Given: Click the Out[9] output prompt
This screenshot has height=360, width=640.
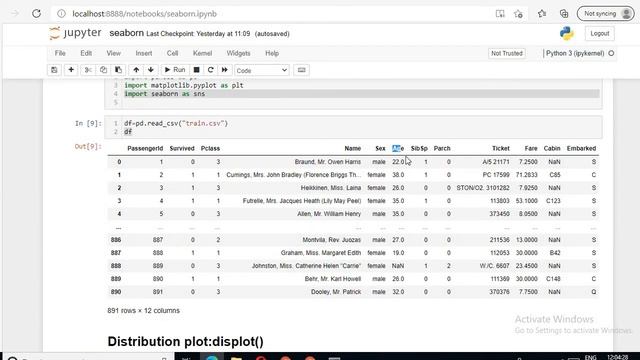Looking at the screenshot, I should coord(88,147).
